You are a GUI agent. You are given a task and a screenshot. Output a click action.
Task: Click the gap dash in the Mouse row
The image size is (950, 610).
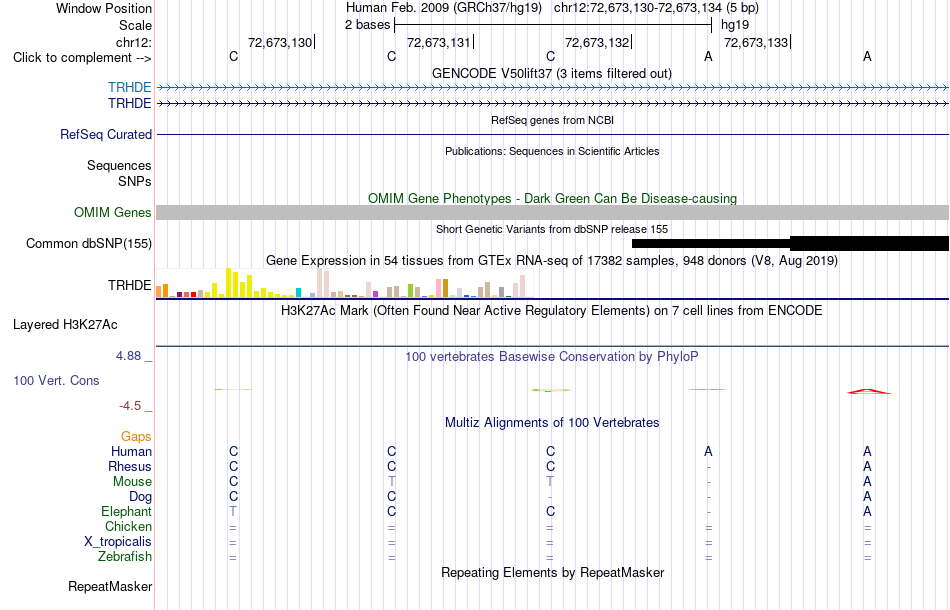tap(708, 482)
